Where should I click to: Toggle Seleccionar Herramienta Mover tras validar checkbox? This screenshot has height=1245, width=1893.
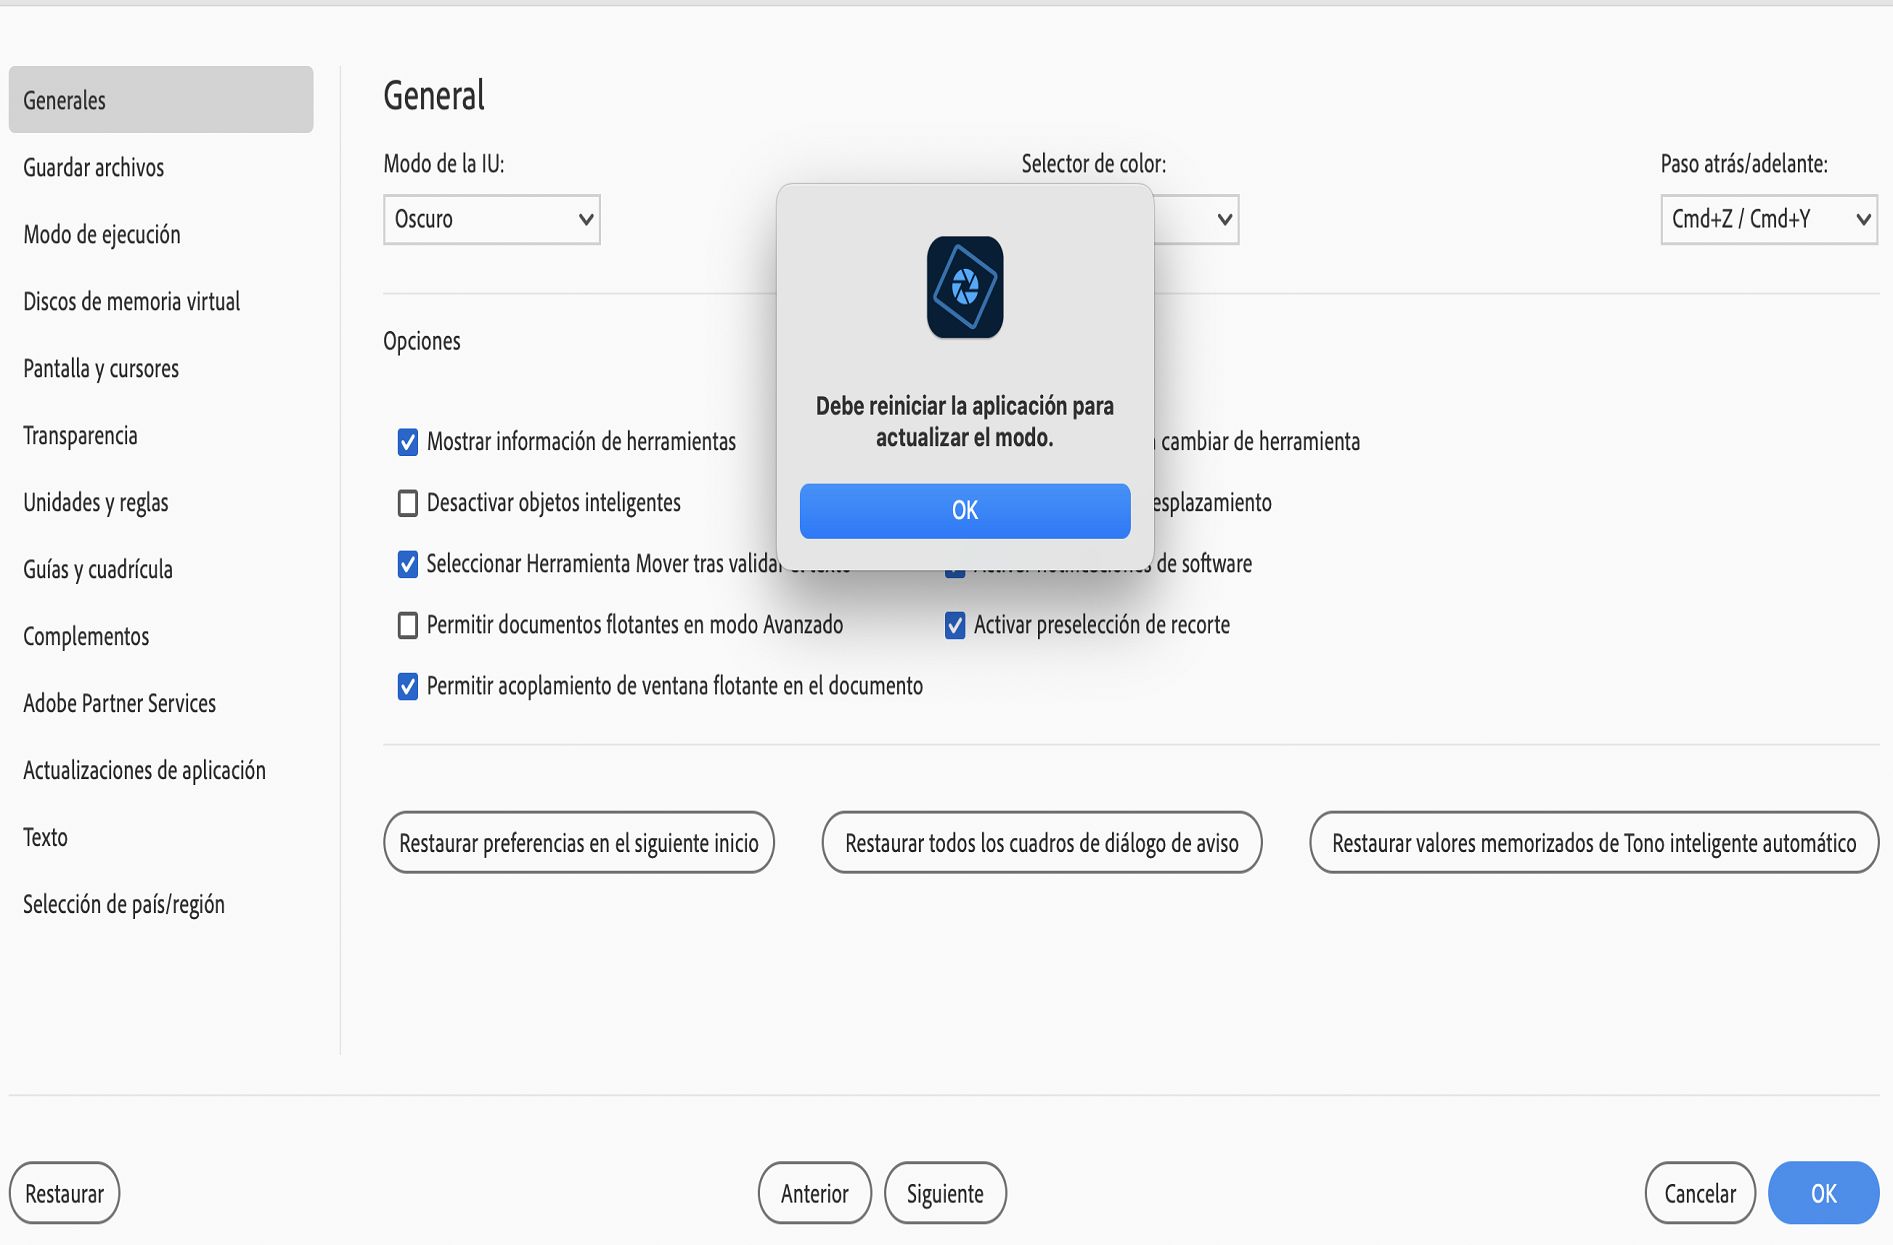click(x=408, y=564)
